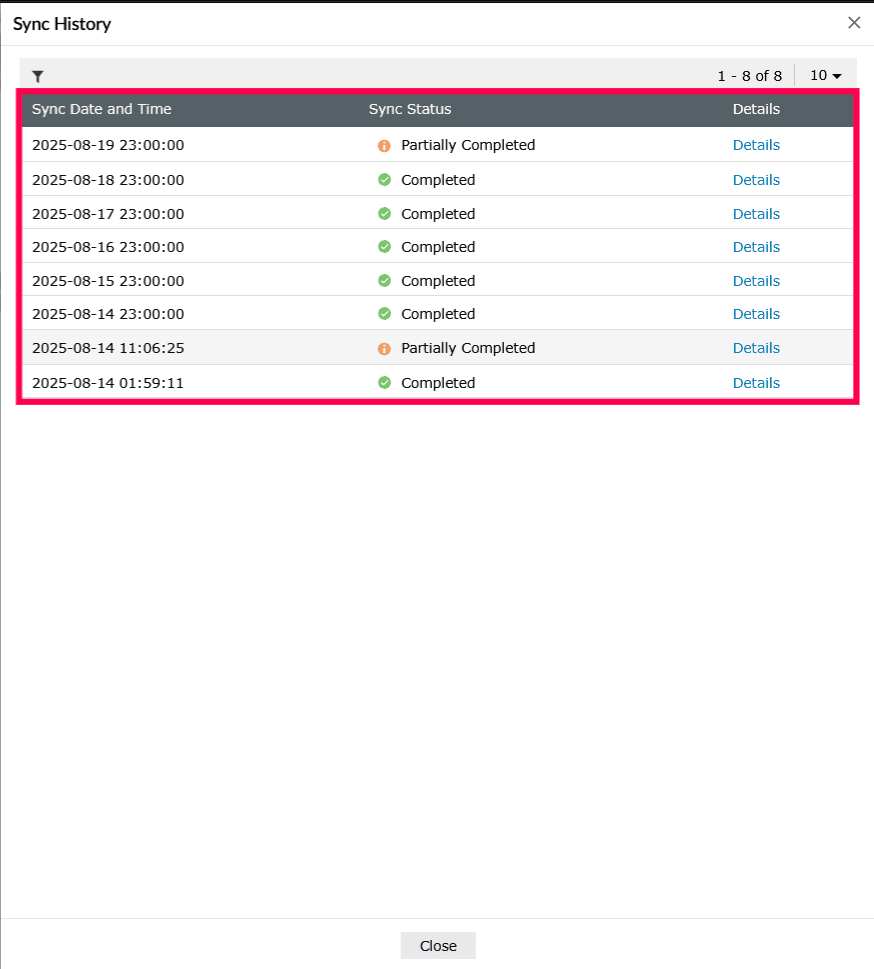874x969 pixels.
Task: Select the date cell 2025-08-17 23:00:00
Action: coord(108,214)
